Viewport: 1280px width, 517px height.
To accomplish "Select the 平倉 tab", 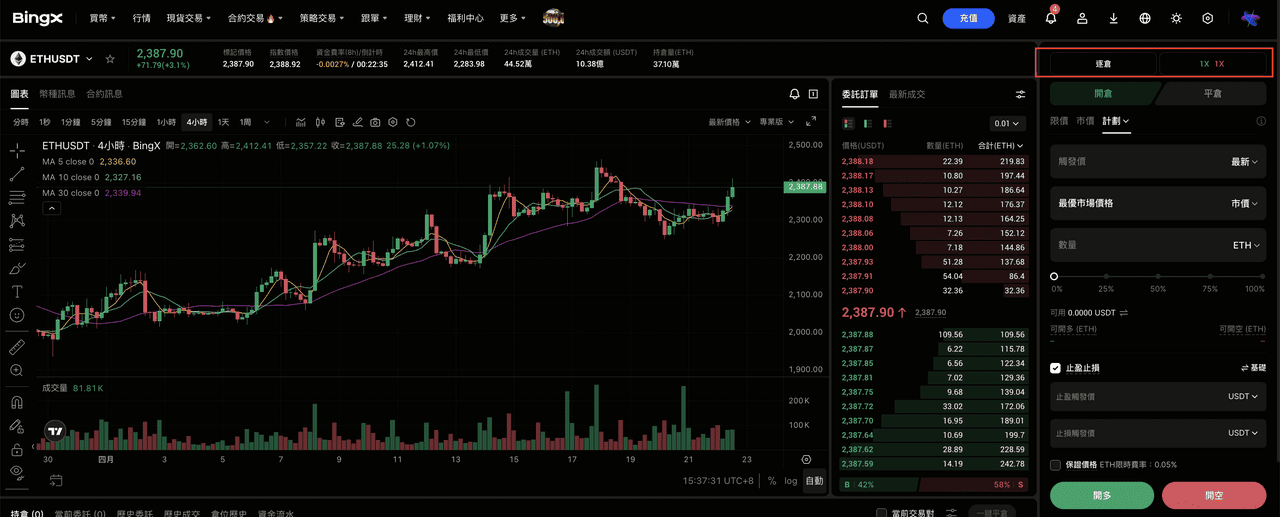I will tap(1211, 93).
